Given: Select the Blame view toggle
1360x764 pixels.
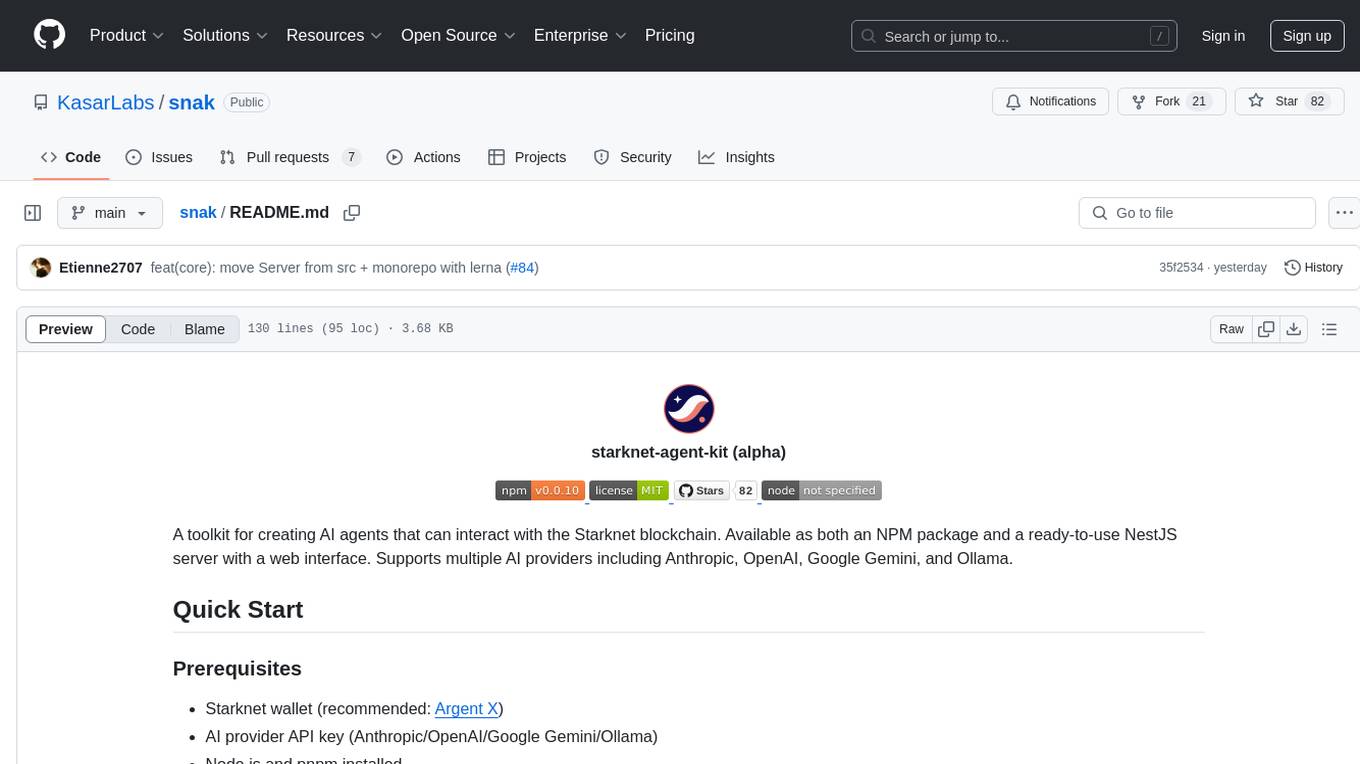Looking at the screenshot, I should (x=205, y=329).
